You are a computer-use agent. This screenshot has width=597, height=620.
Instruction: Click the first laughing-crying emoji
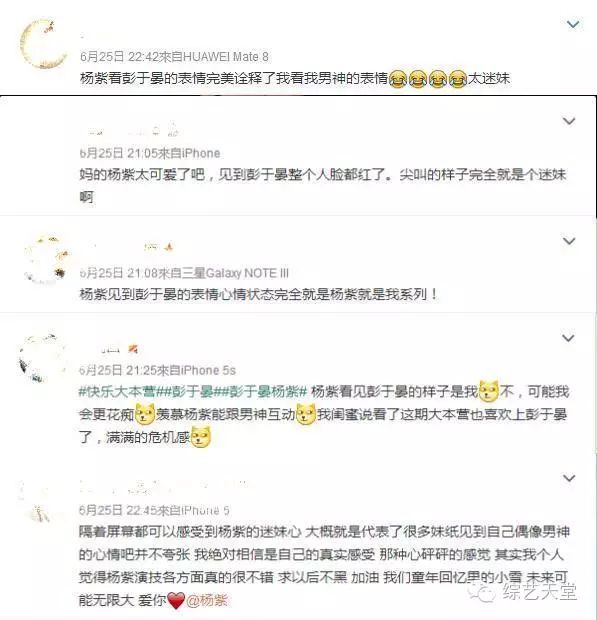pos(398,79)
